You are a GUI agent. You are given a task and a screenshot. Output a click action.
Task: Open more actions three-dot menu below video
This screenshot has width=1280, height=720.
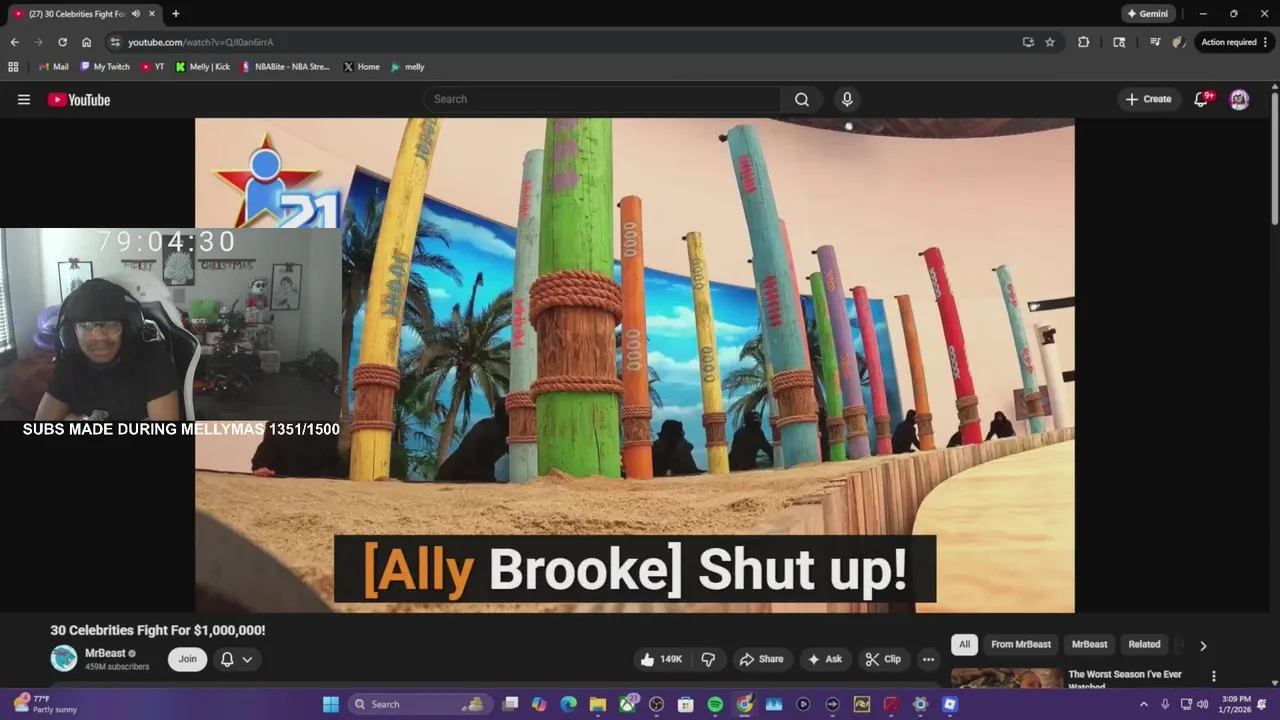coord(928,659)
